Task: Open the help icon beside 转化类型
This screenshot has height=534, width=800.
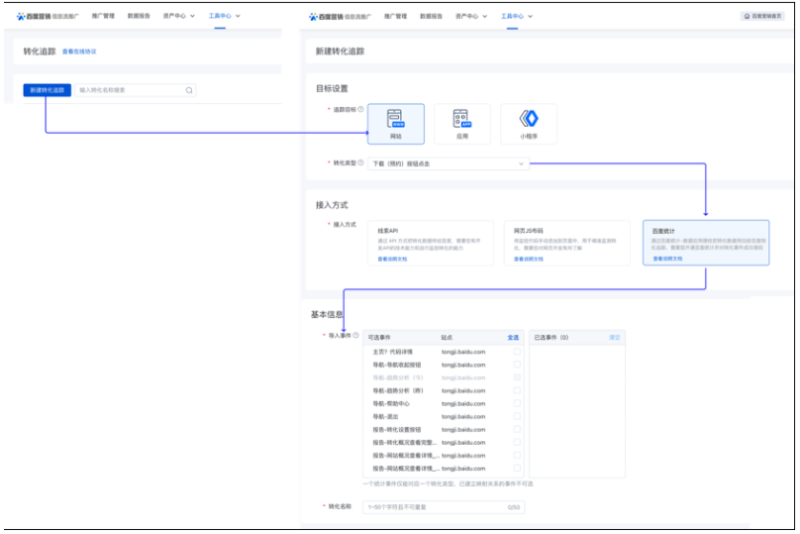Action: [x=361, y=163]
